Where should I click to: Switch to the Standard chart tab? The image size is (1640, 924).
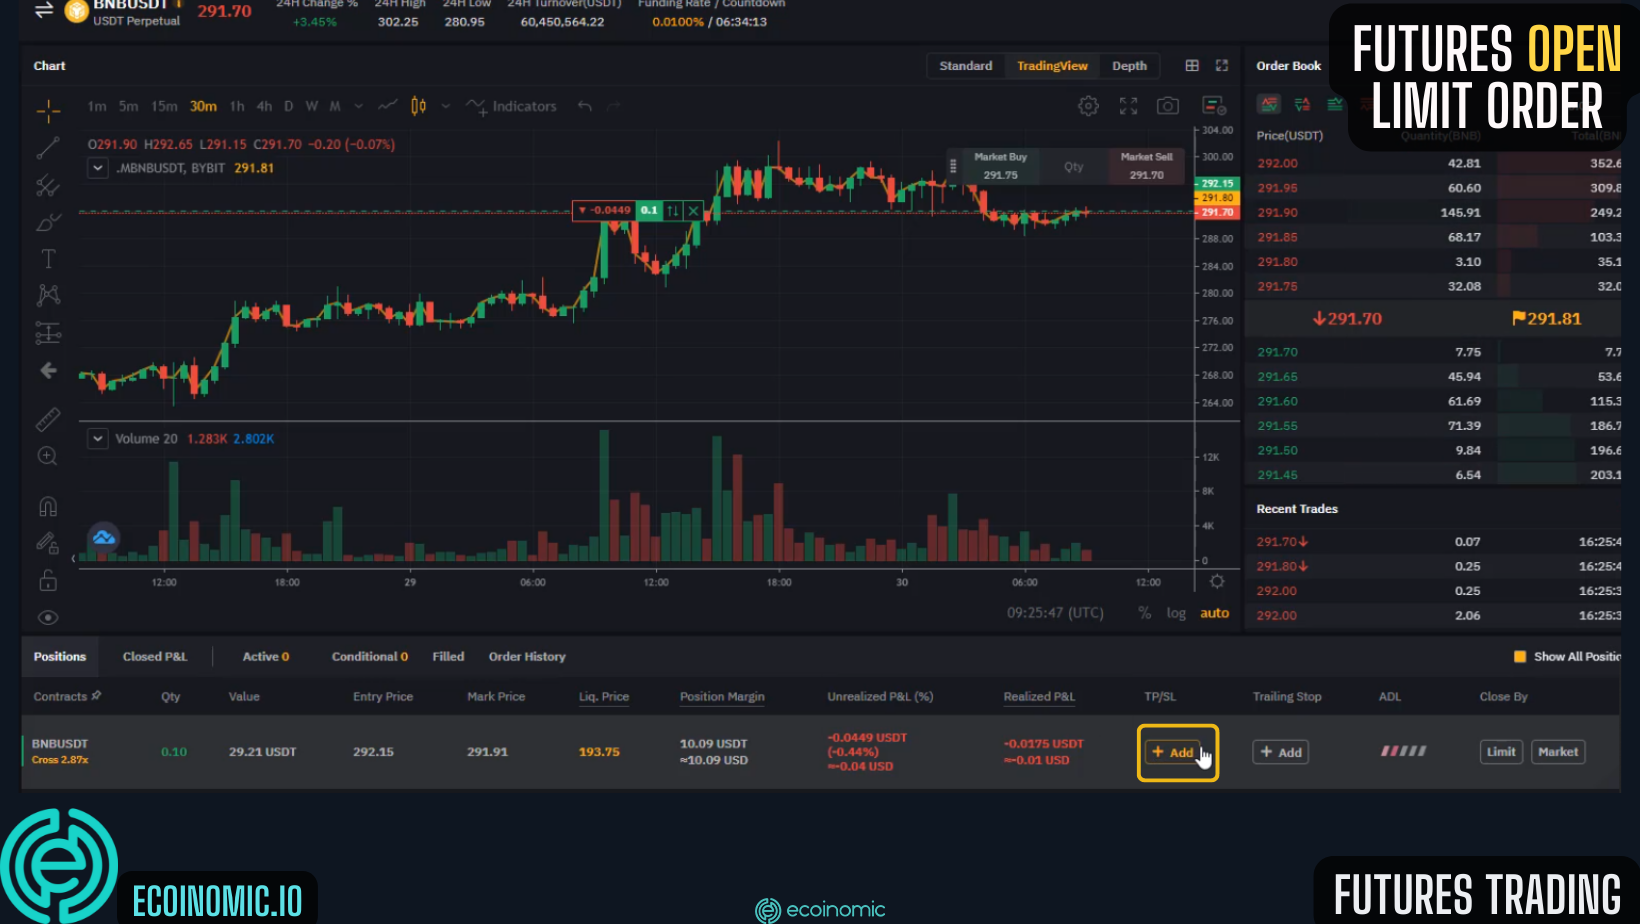966,66
